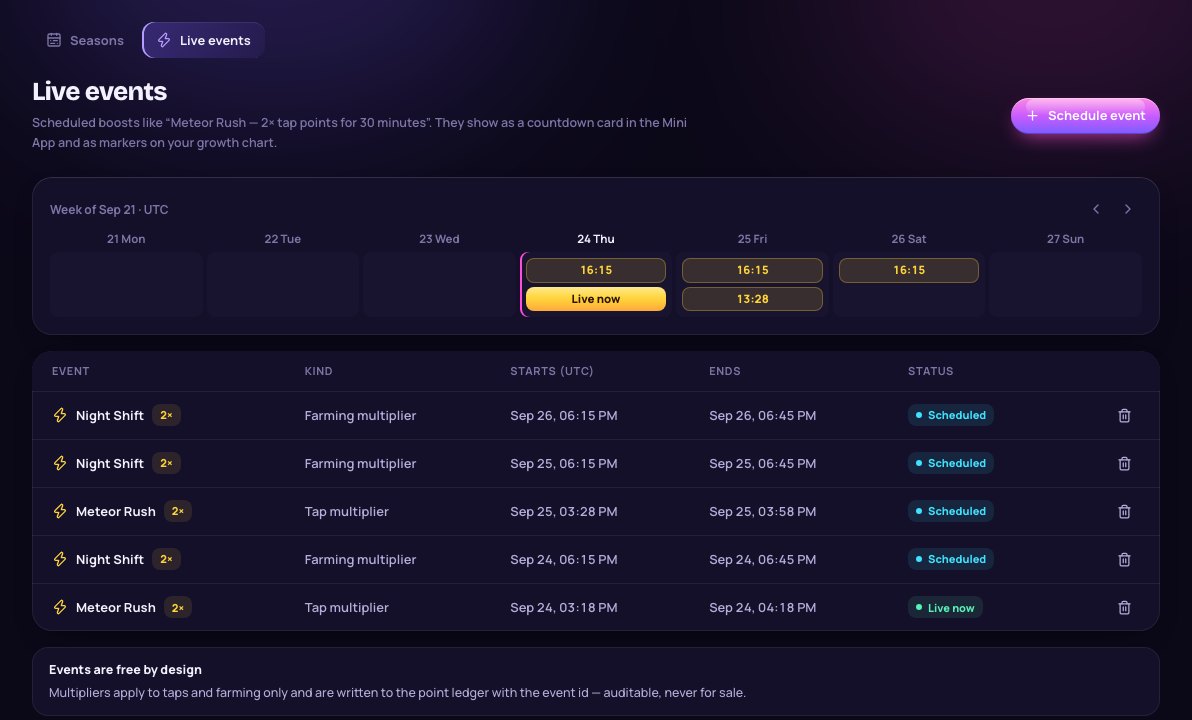Viewport: 1192px width, 720px height.
Task: Click the bolt icon of Sep 25 Meteor Rush
Action: click(60, 511)
